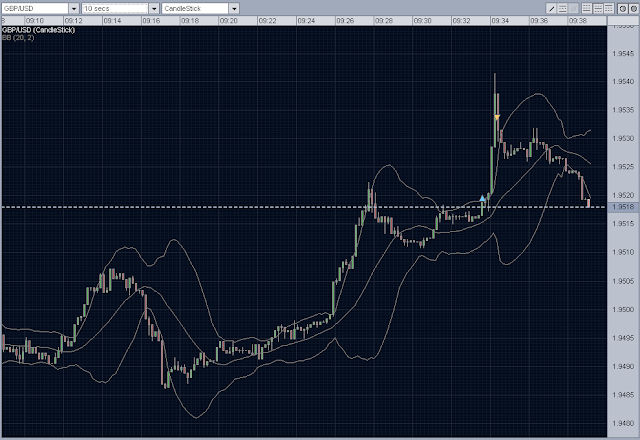
Task: Click the 1.9500 price axis label
Action: coord(624,309)
